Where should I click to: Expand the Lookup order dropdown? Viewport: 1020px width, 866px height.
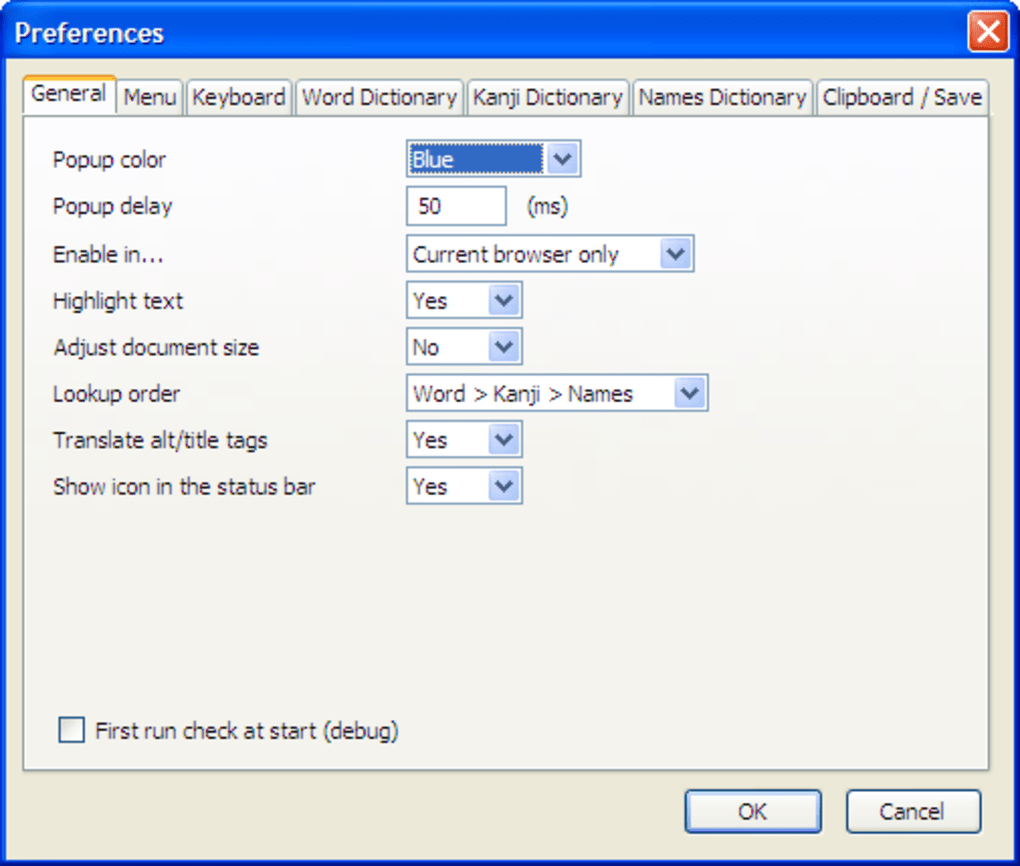(x=557, y=393)
